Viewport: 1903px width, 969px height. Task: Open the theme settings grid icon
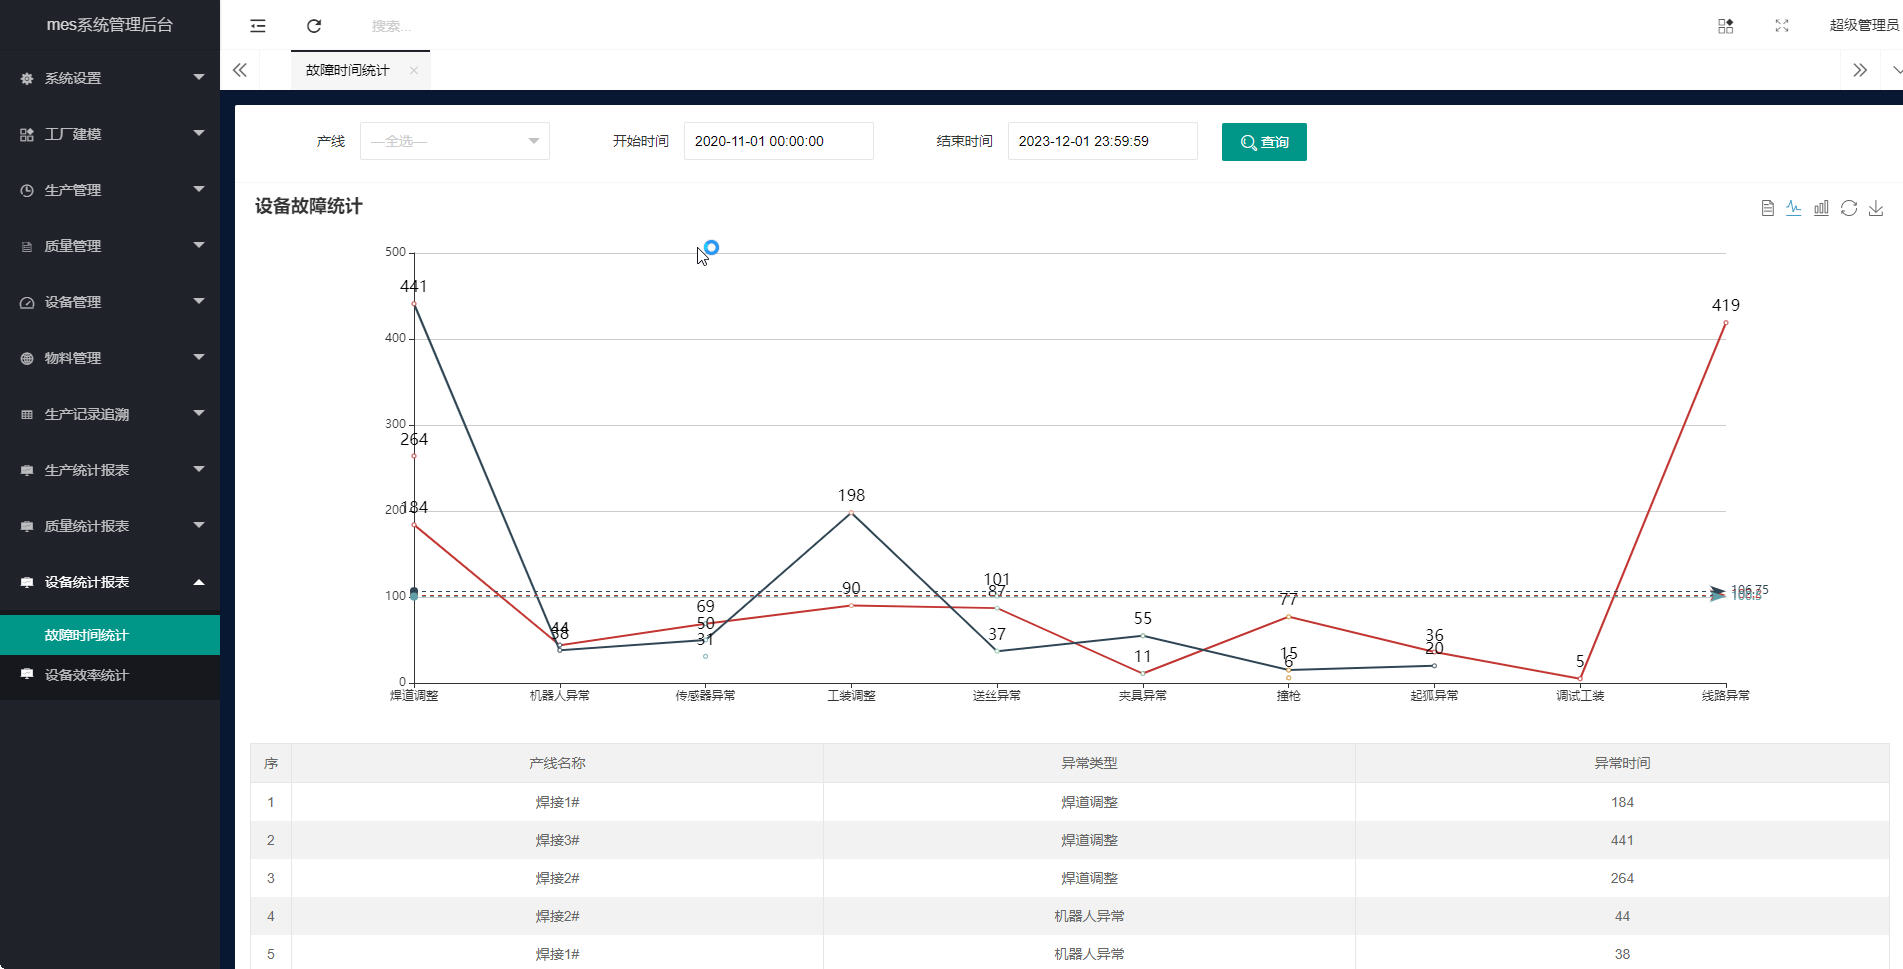click(x=1725, y=26)
